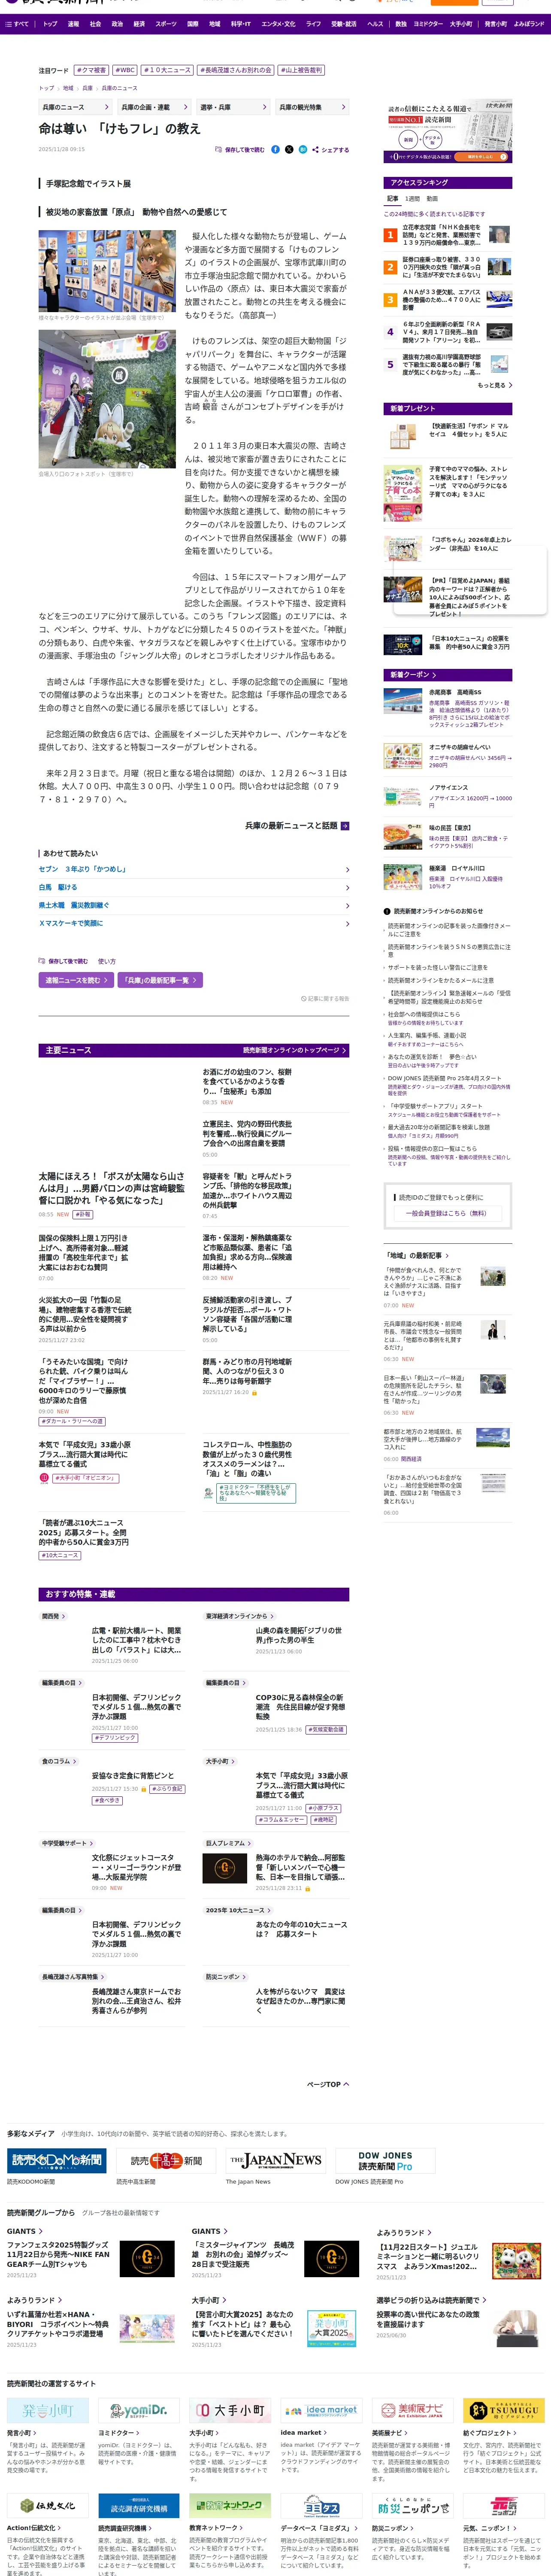The width and height of the screenshot is (551, 2576).
Task: Open the yomiDr. logo
Action: tap(139, 2410)
